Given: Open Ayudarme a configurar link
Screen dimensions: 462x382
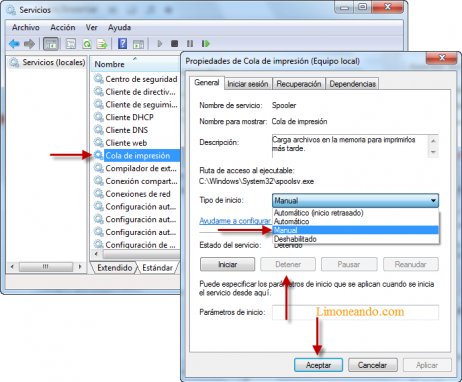Looking at the screenshot, I should (235, 221).
